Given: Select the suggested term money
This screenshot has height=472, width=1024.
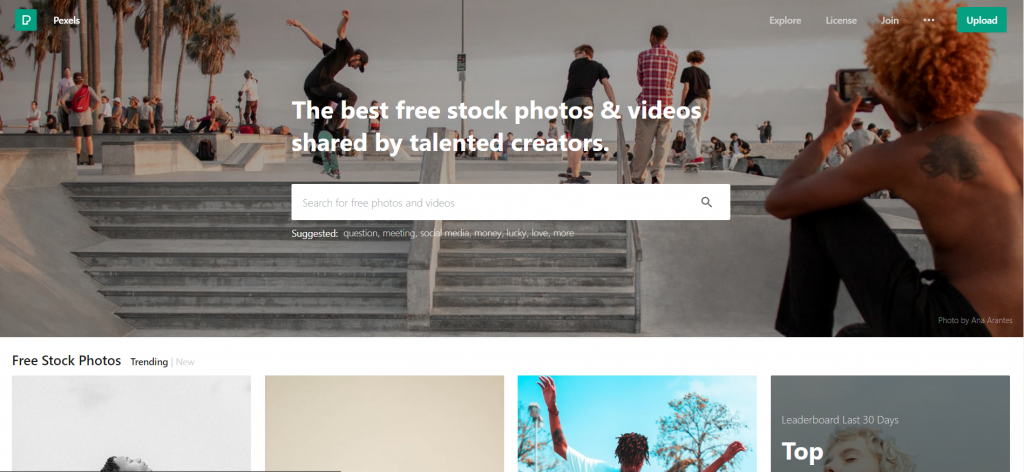Looking at the screenshot, I should click(x=487, y=233).
